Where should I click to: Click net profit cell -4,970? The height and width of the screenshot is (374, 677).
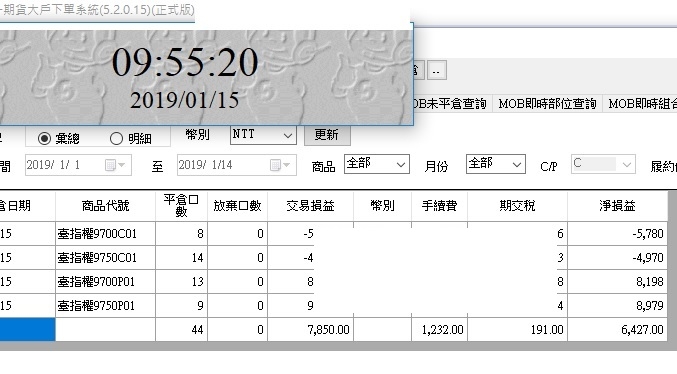pos(617,258)
